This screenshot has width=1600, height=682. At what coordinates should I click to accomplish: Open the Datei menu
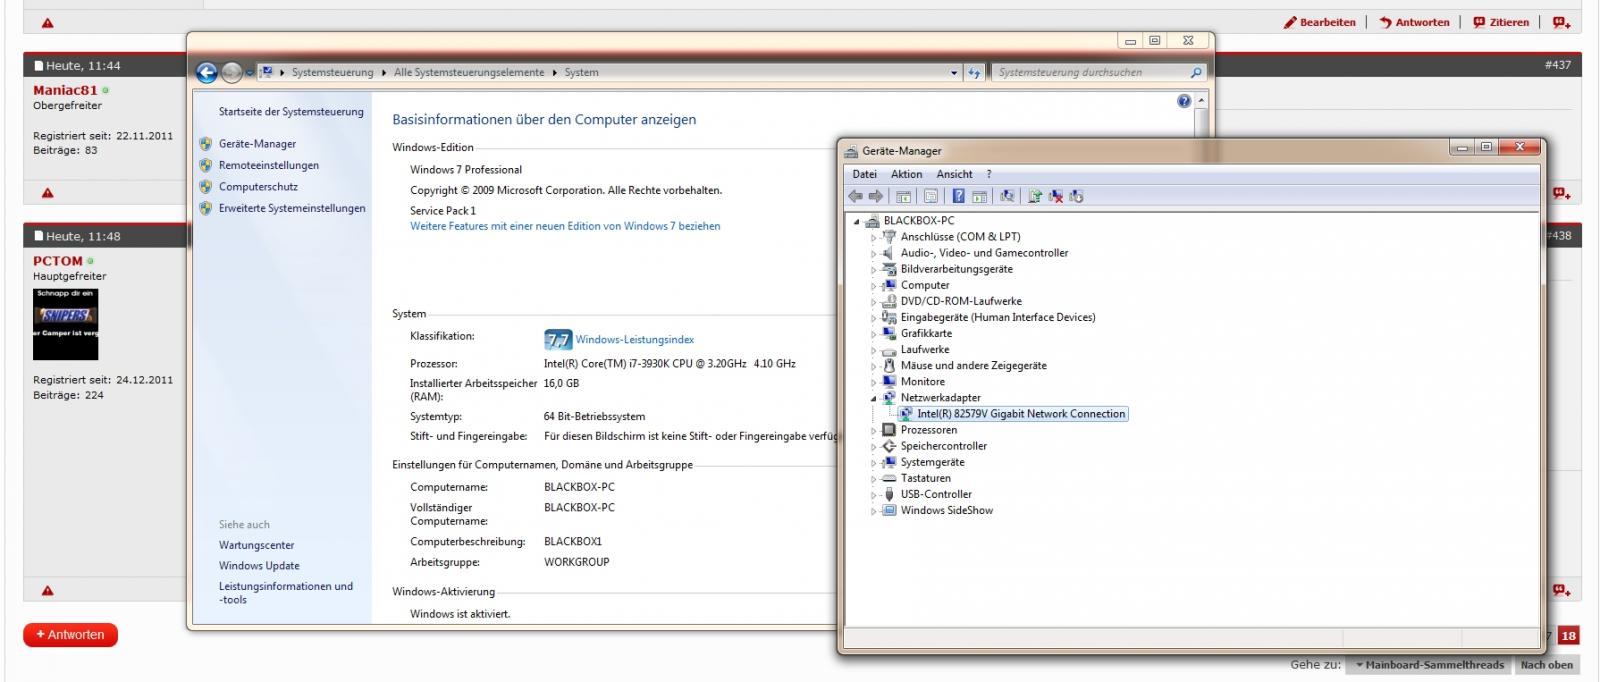864,174
